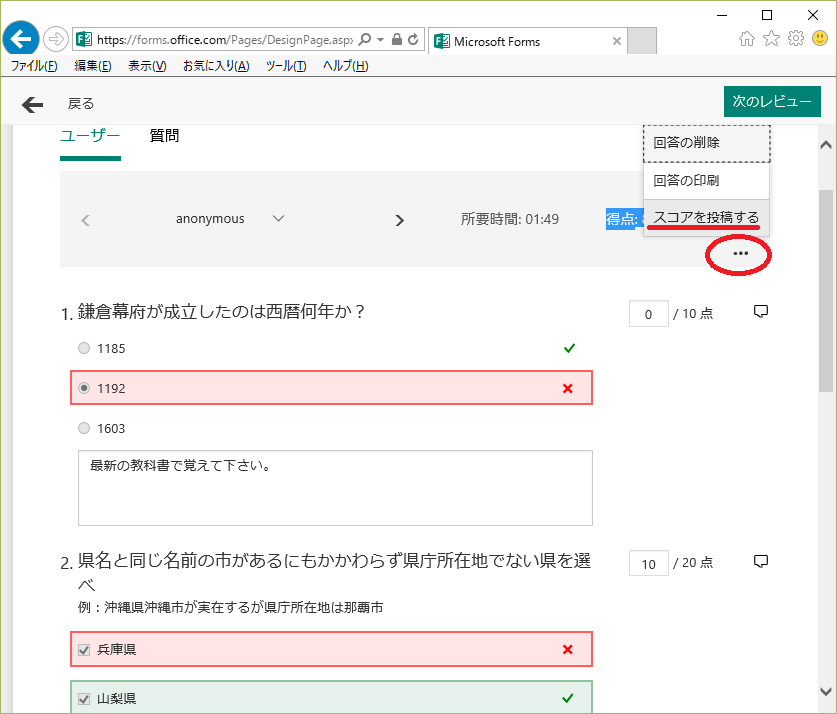
Task: Expand the anonymous respondent dropdown
Action: [279, 219]
